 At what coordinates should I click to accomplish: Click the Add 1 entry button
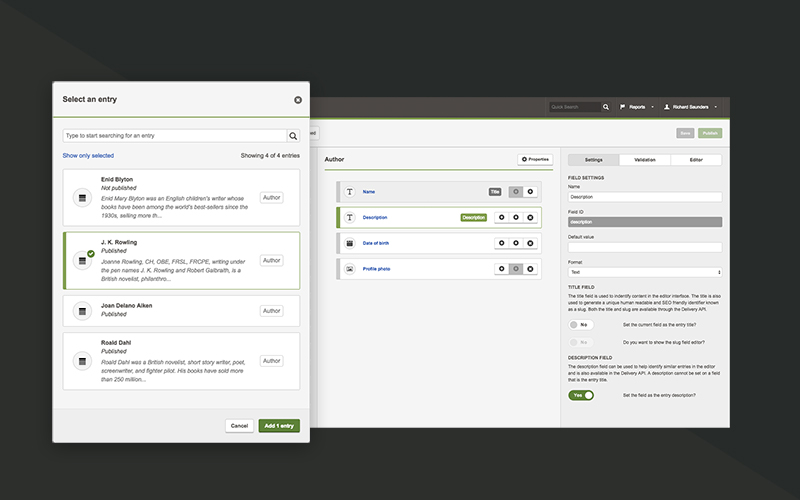pyautogui.click(x=279, y=426)
